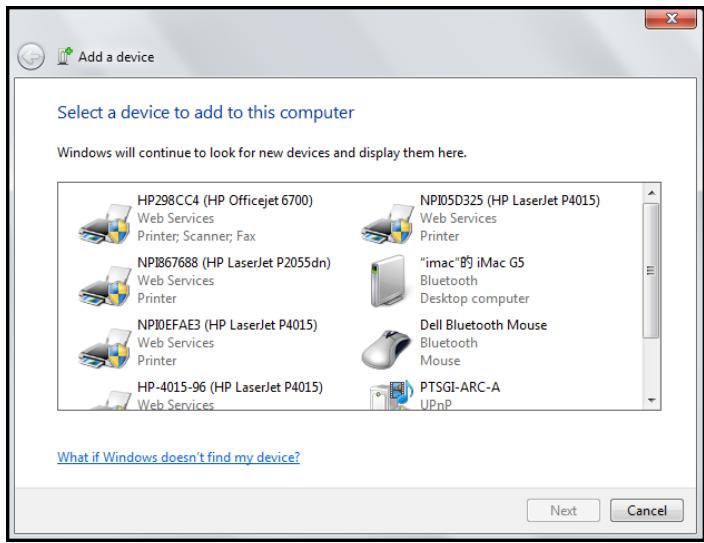Select the Dell Bluetooth Mouse icon
Viewport: 704px width, 543px height.
click(387, 349)
